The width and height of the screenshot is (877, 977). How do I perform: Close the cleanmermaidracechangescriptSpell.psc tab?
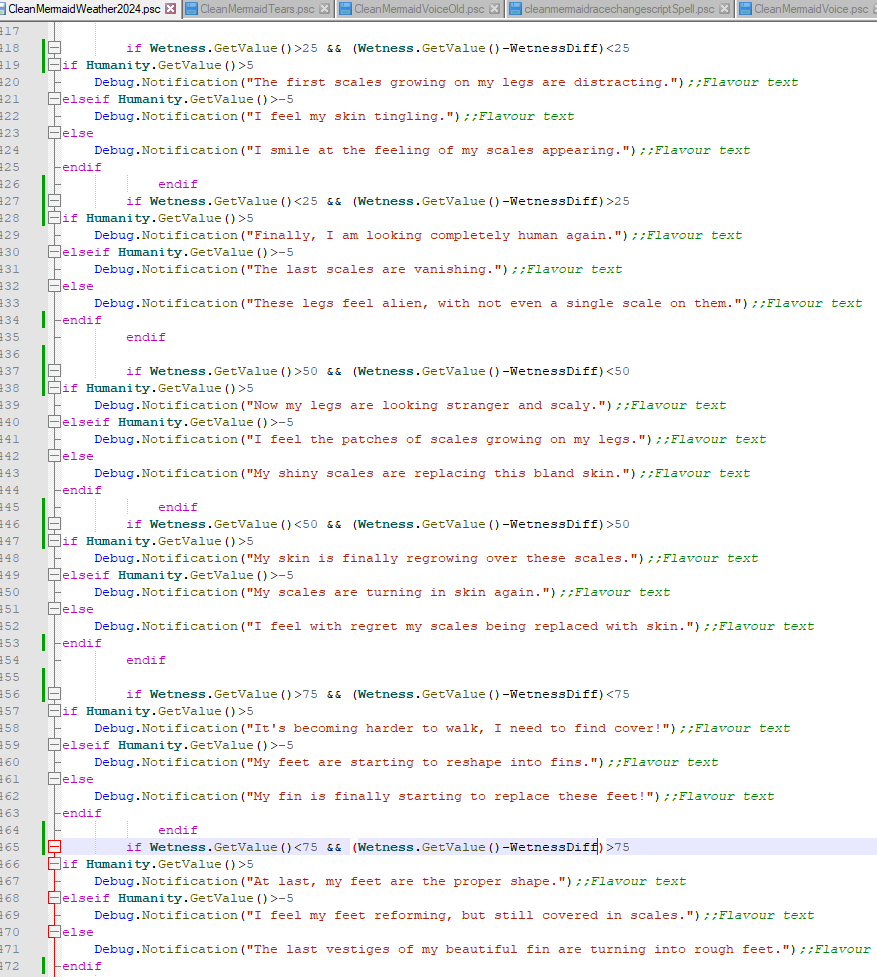(724, 9)
